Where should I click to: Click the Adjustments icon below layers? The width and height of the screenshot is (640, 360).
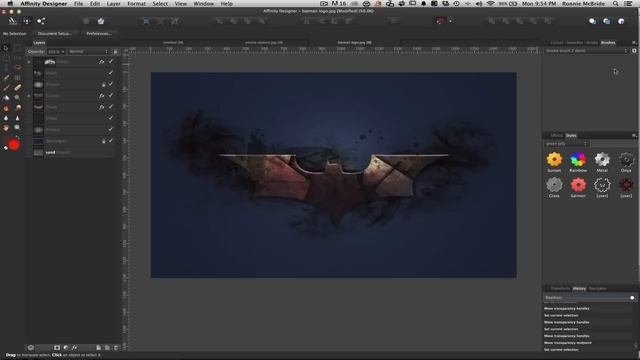66,348
